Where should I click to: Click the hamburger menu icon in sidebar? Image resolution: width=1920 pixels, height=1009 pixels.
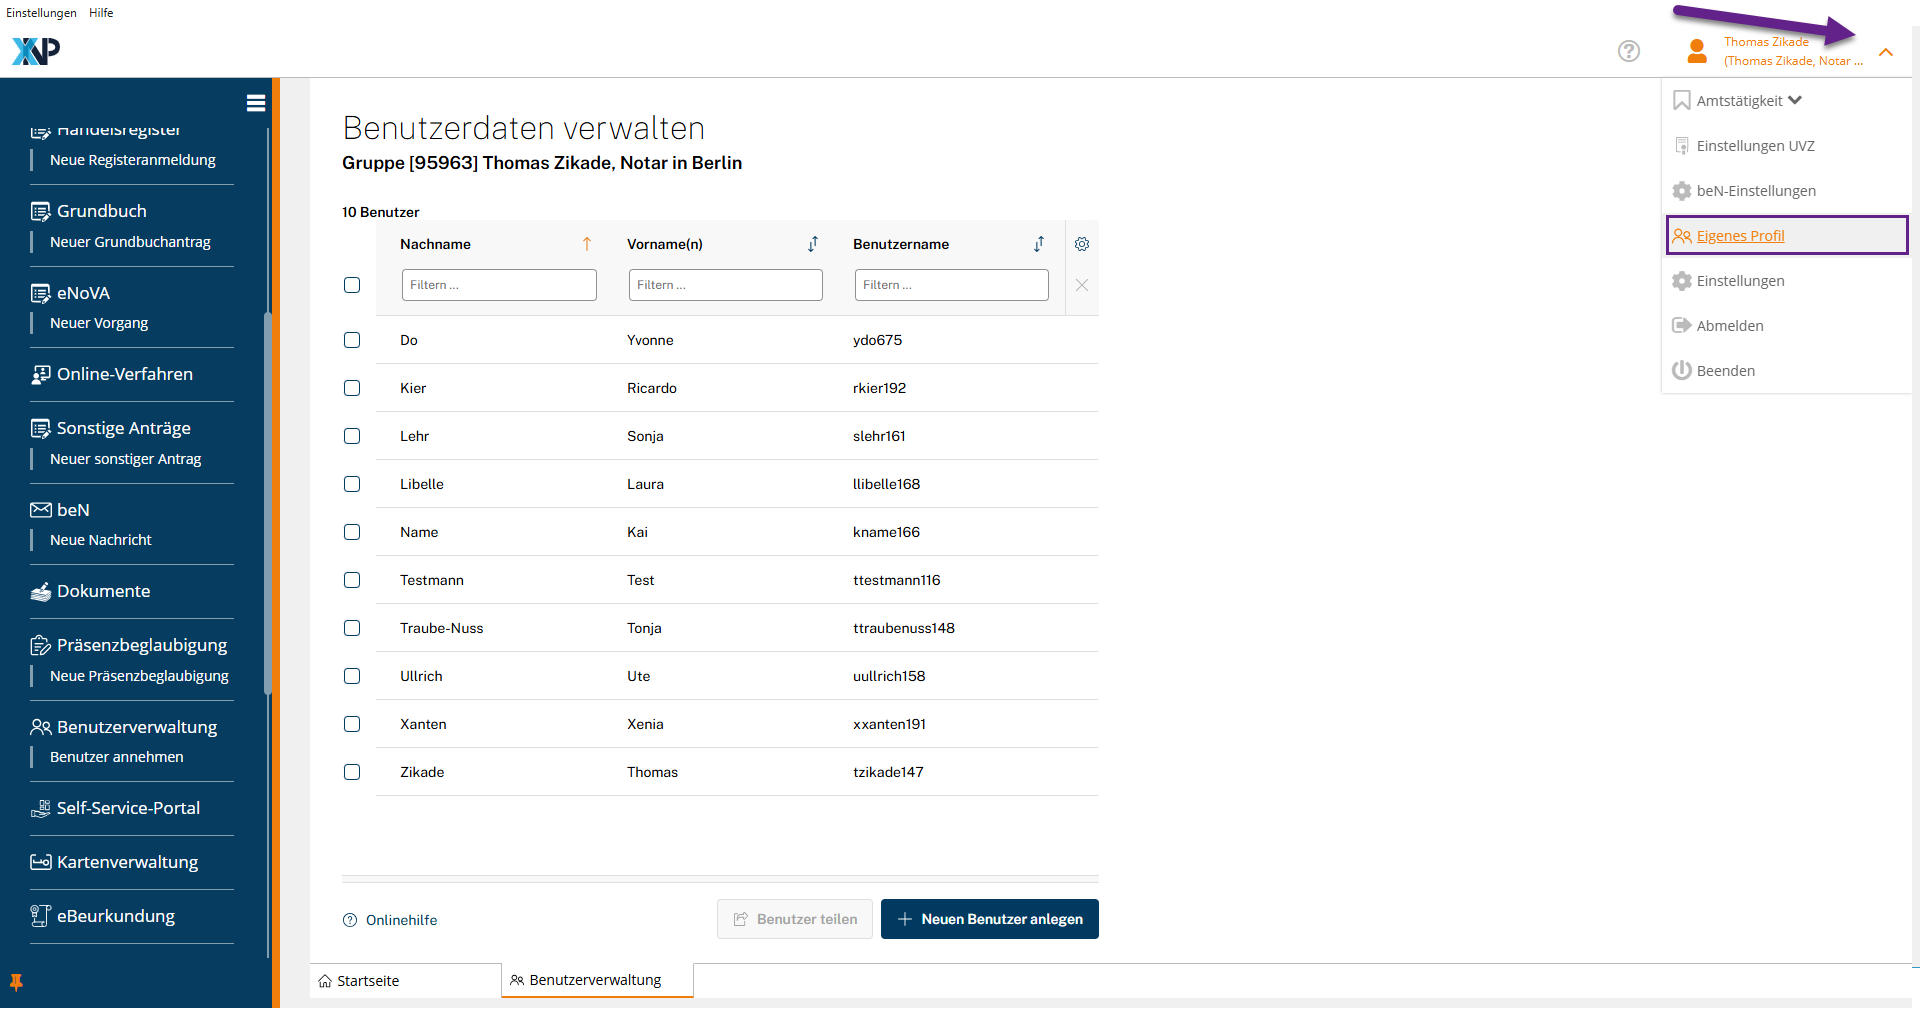(x=256, y=103)
